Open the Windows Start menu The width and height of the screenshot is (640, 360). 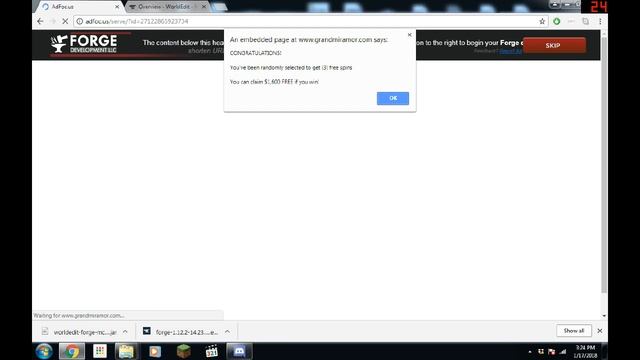click(x=44, y=351)
